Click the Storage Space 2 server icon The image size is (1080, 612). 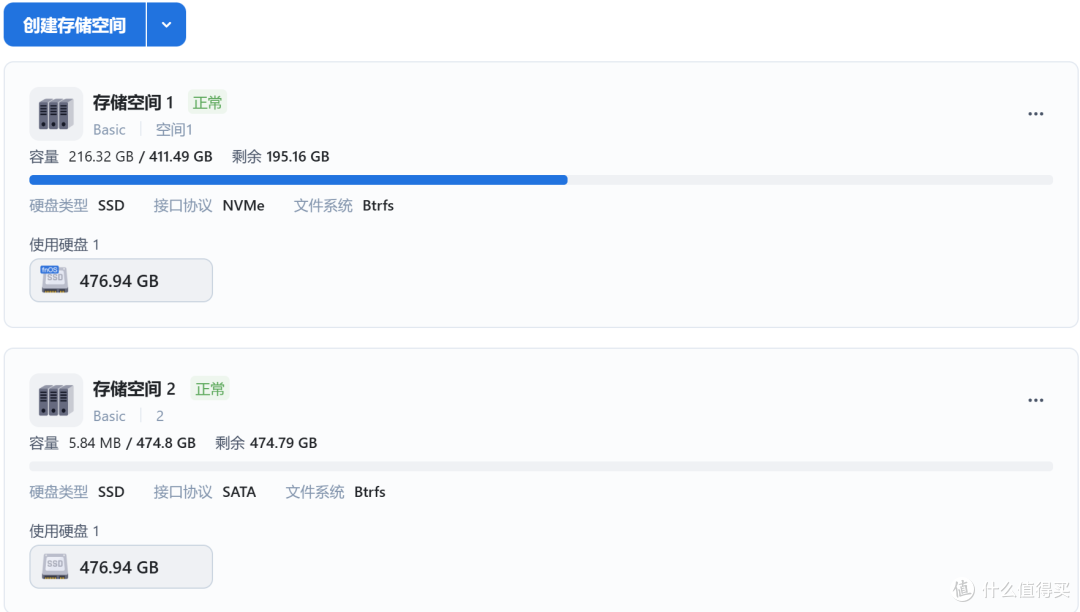pos(56,400)
